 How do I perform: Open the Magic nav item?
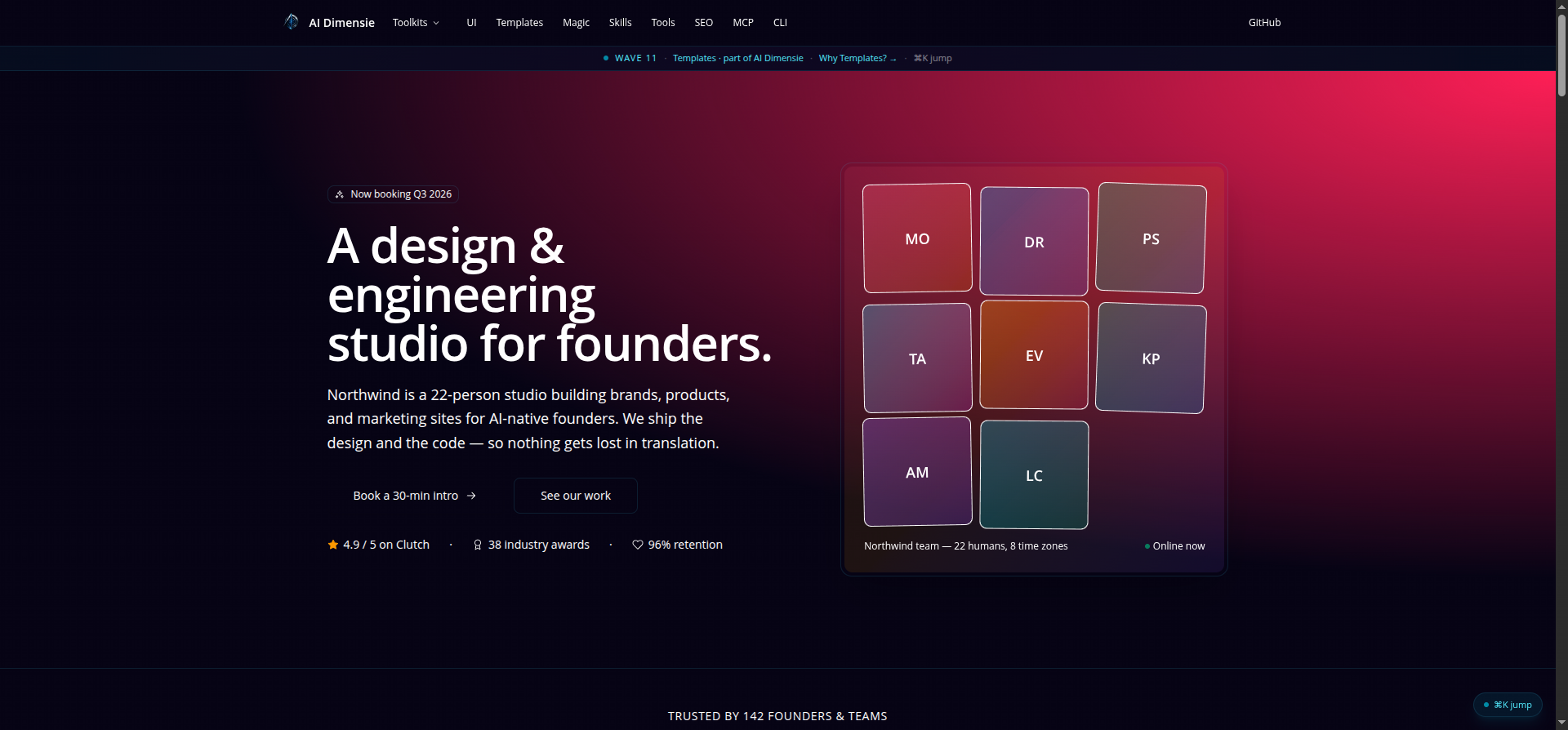point(576,22)
